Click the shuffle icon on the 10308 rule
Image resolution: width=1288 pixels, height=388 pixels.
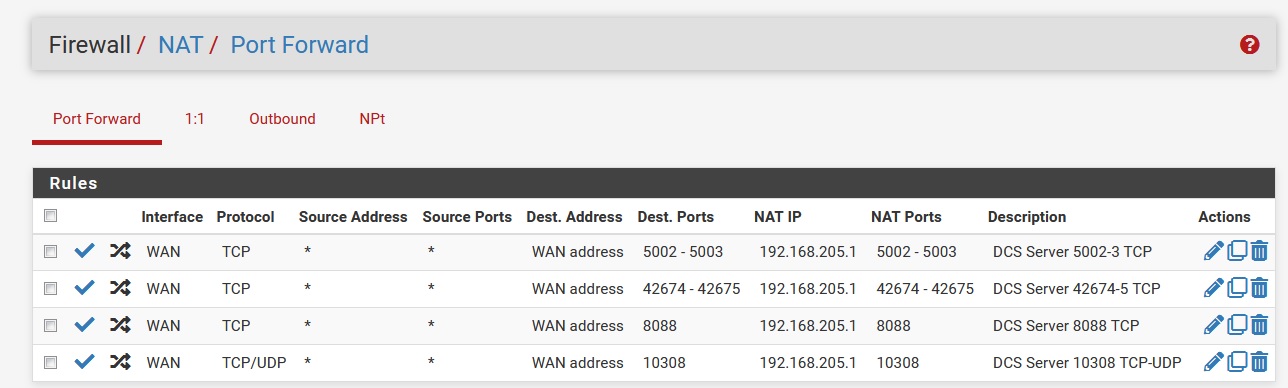(120, 363)
